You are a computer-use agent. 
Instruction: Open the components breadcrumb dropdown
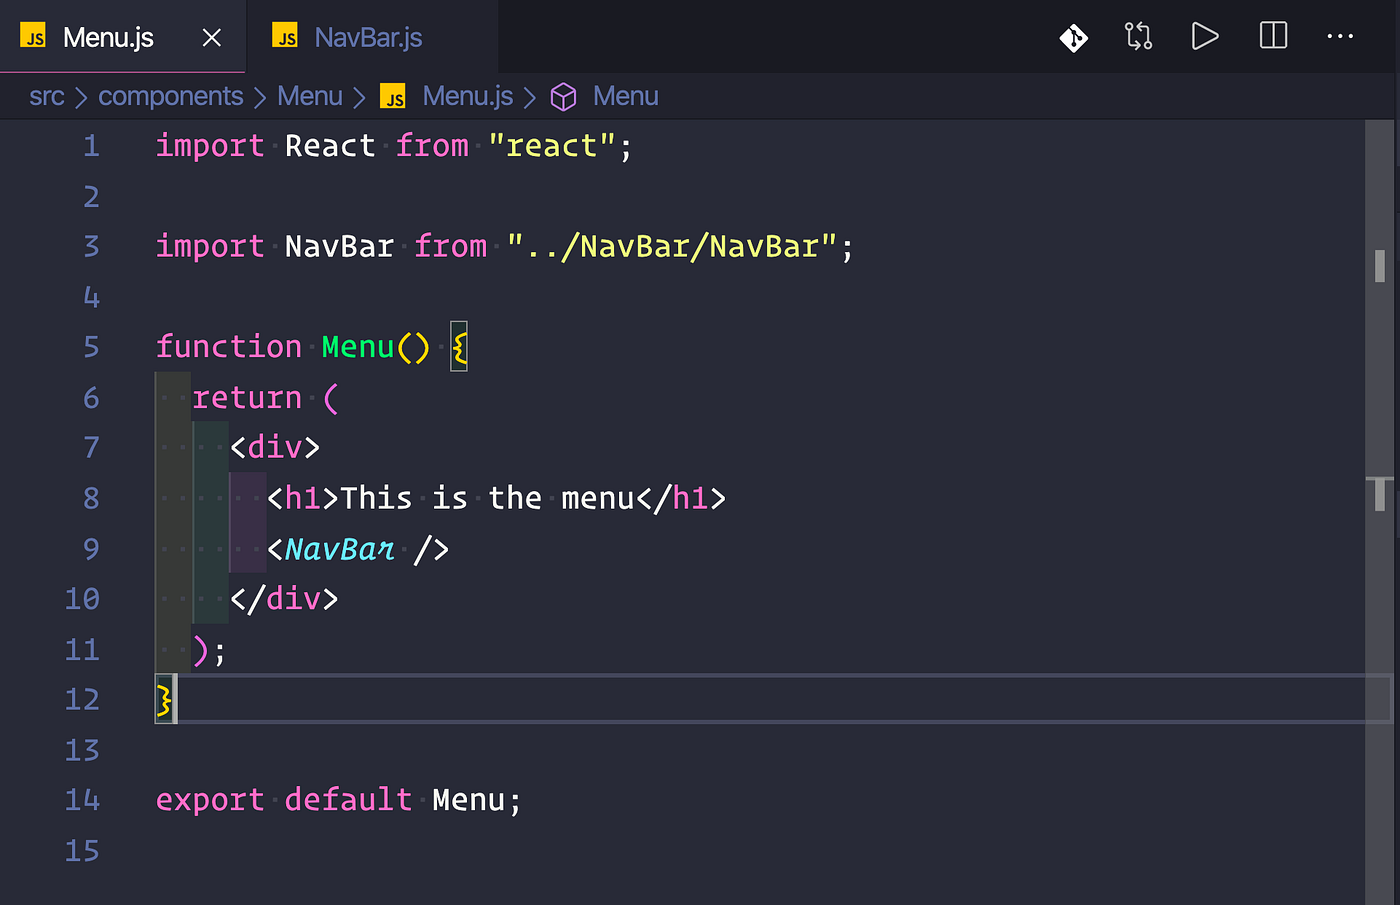(x=170, y=96)
